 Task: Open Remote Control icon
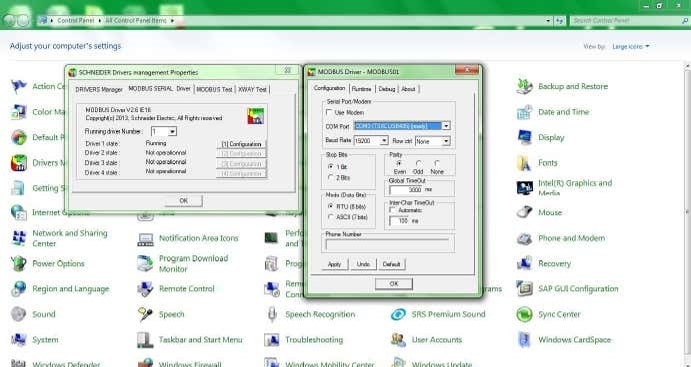click(x=145, y=289)
